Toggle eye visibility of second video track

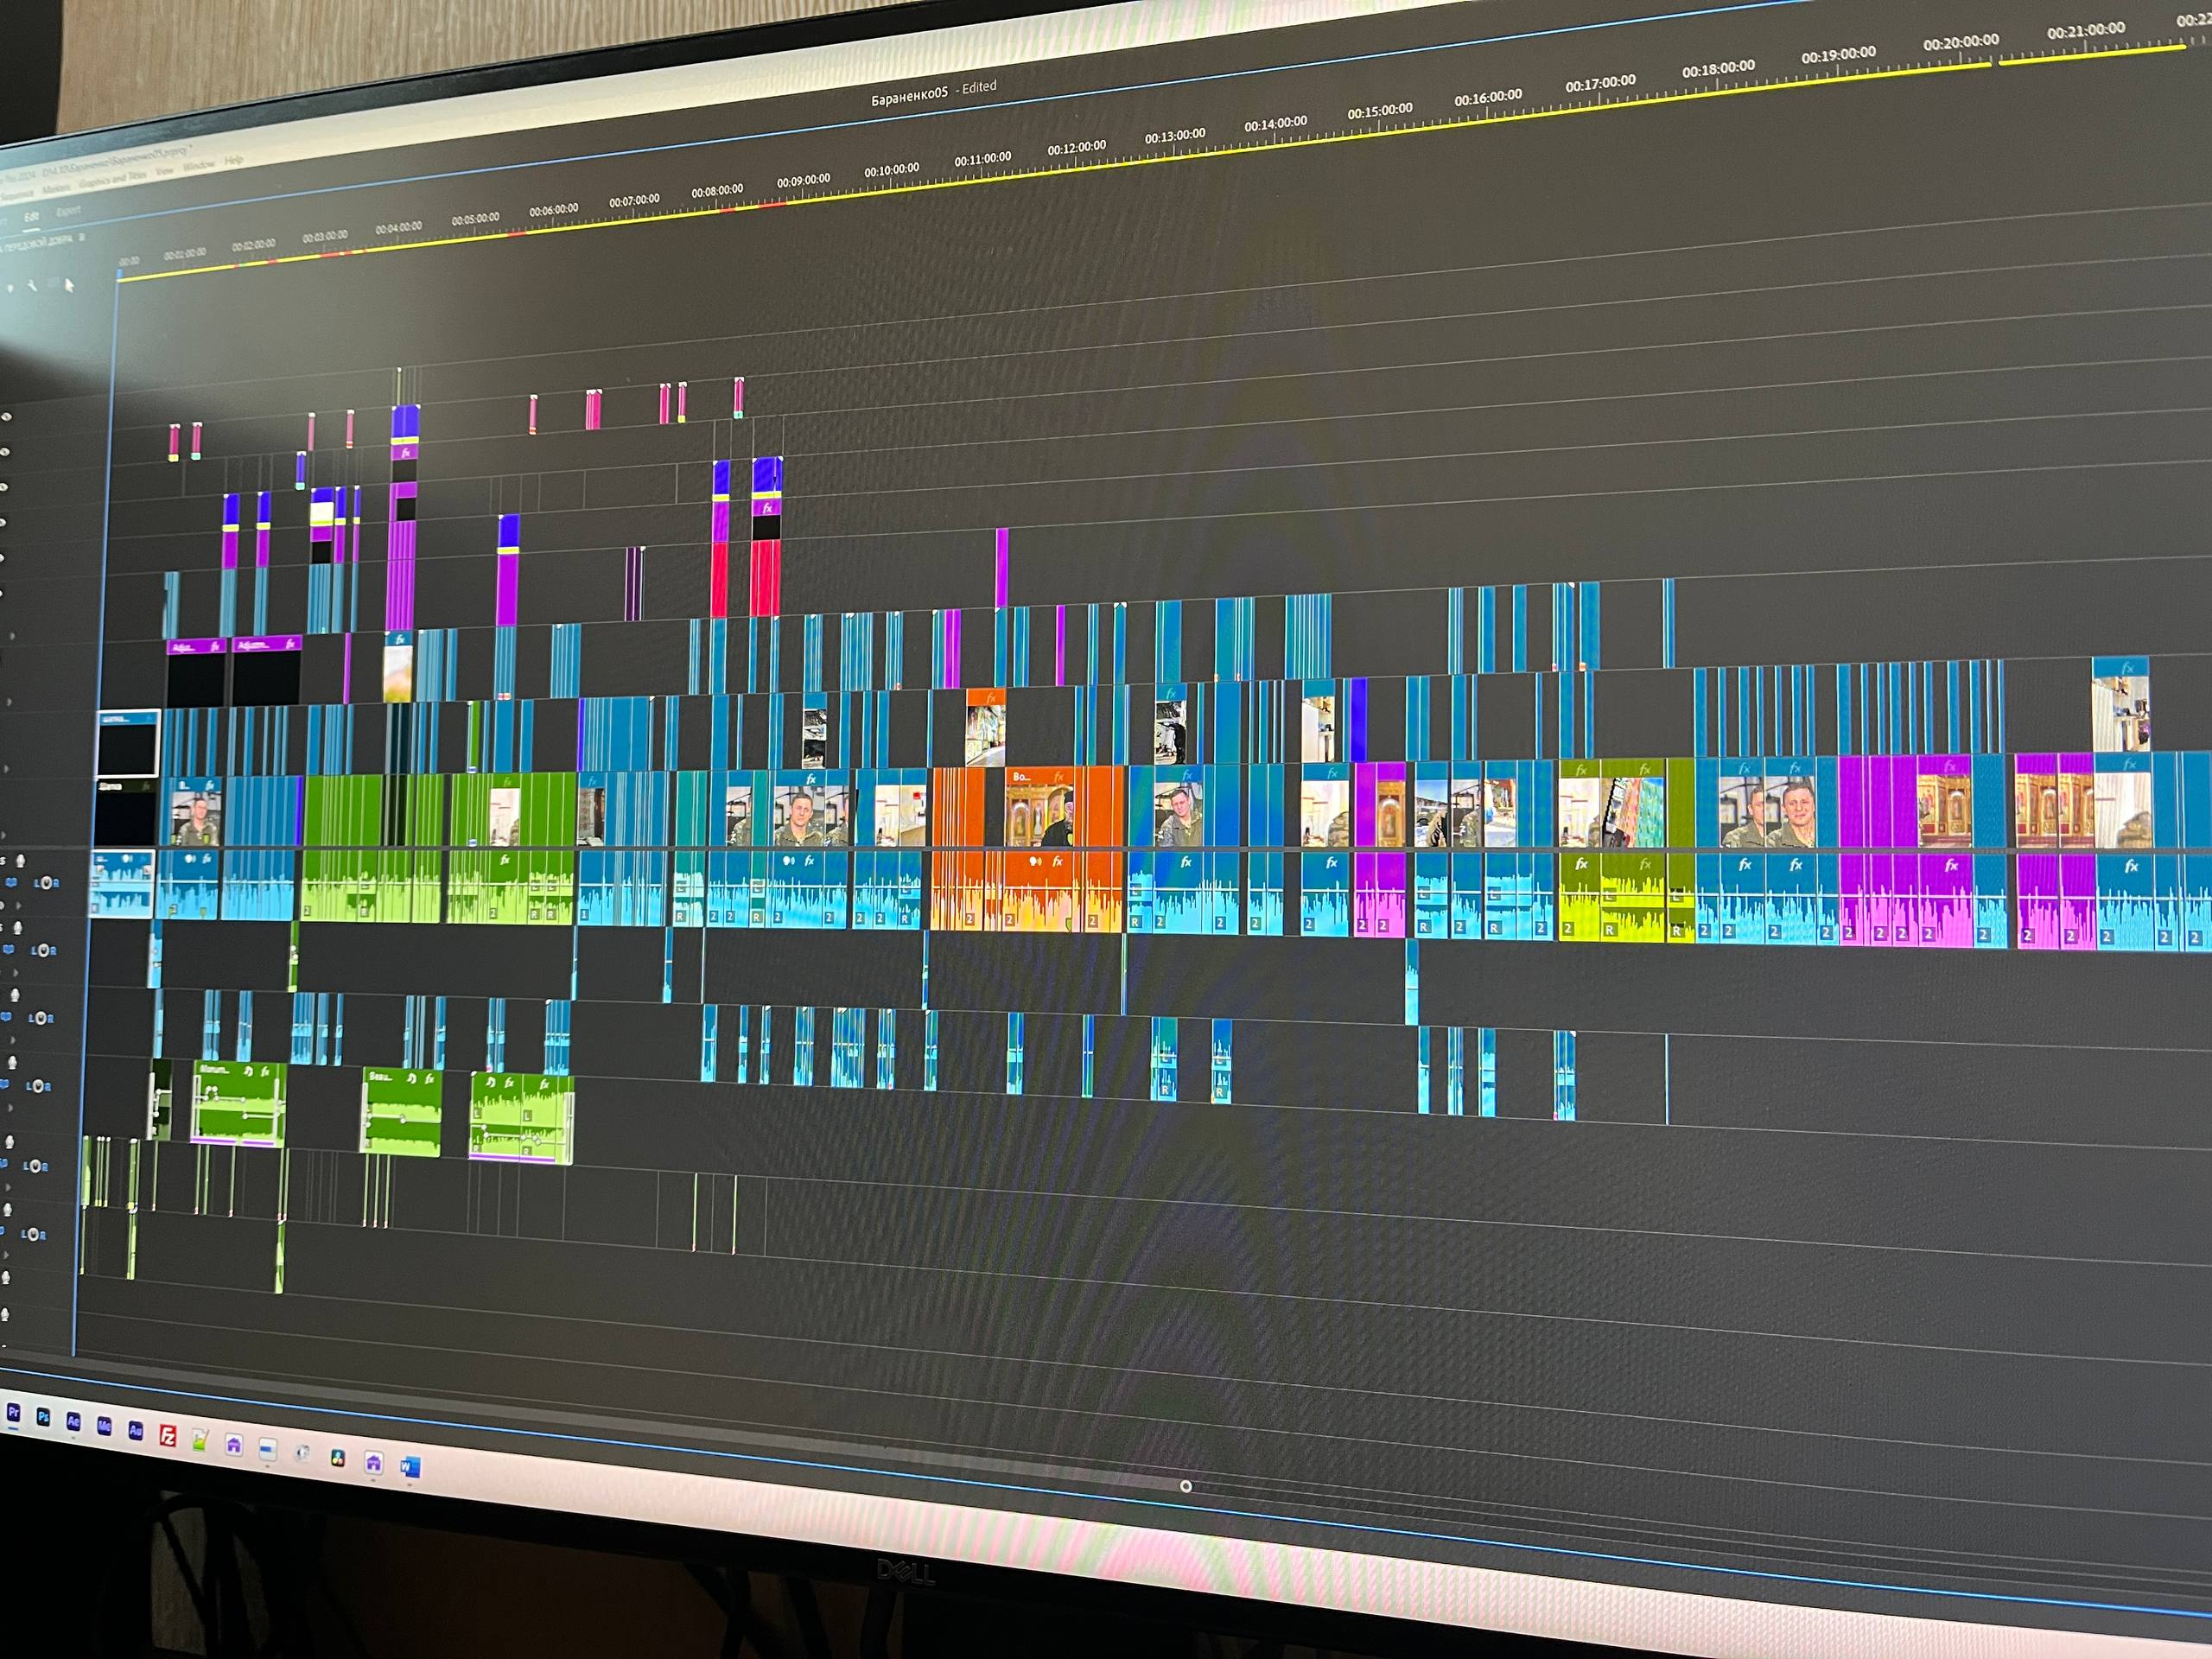(x=6, y=452)
